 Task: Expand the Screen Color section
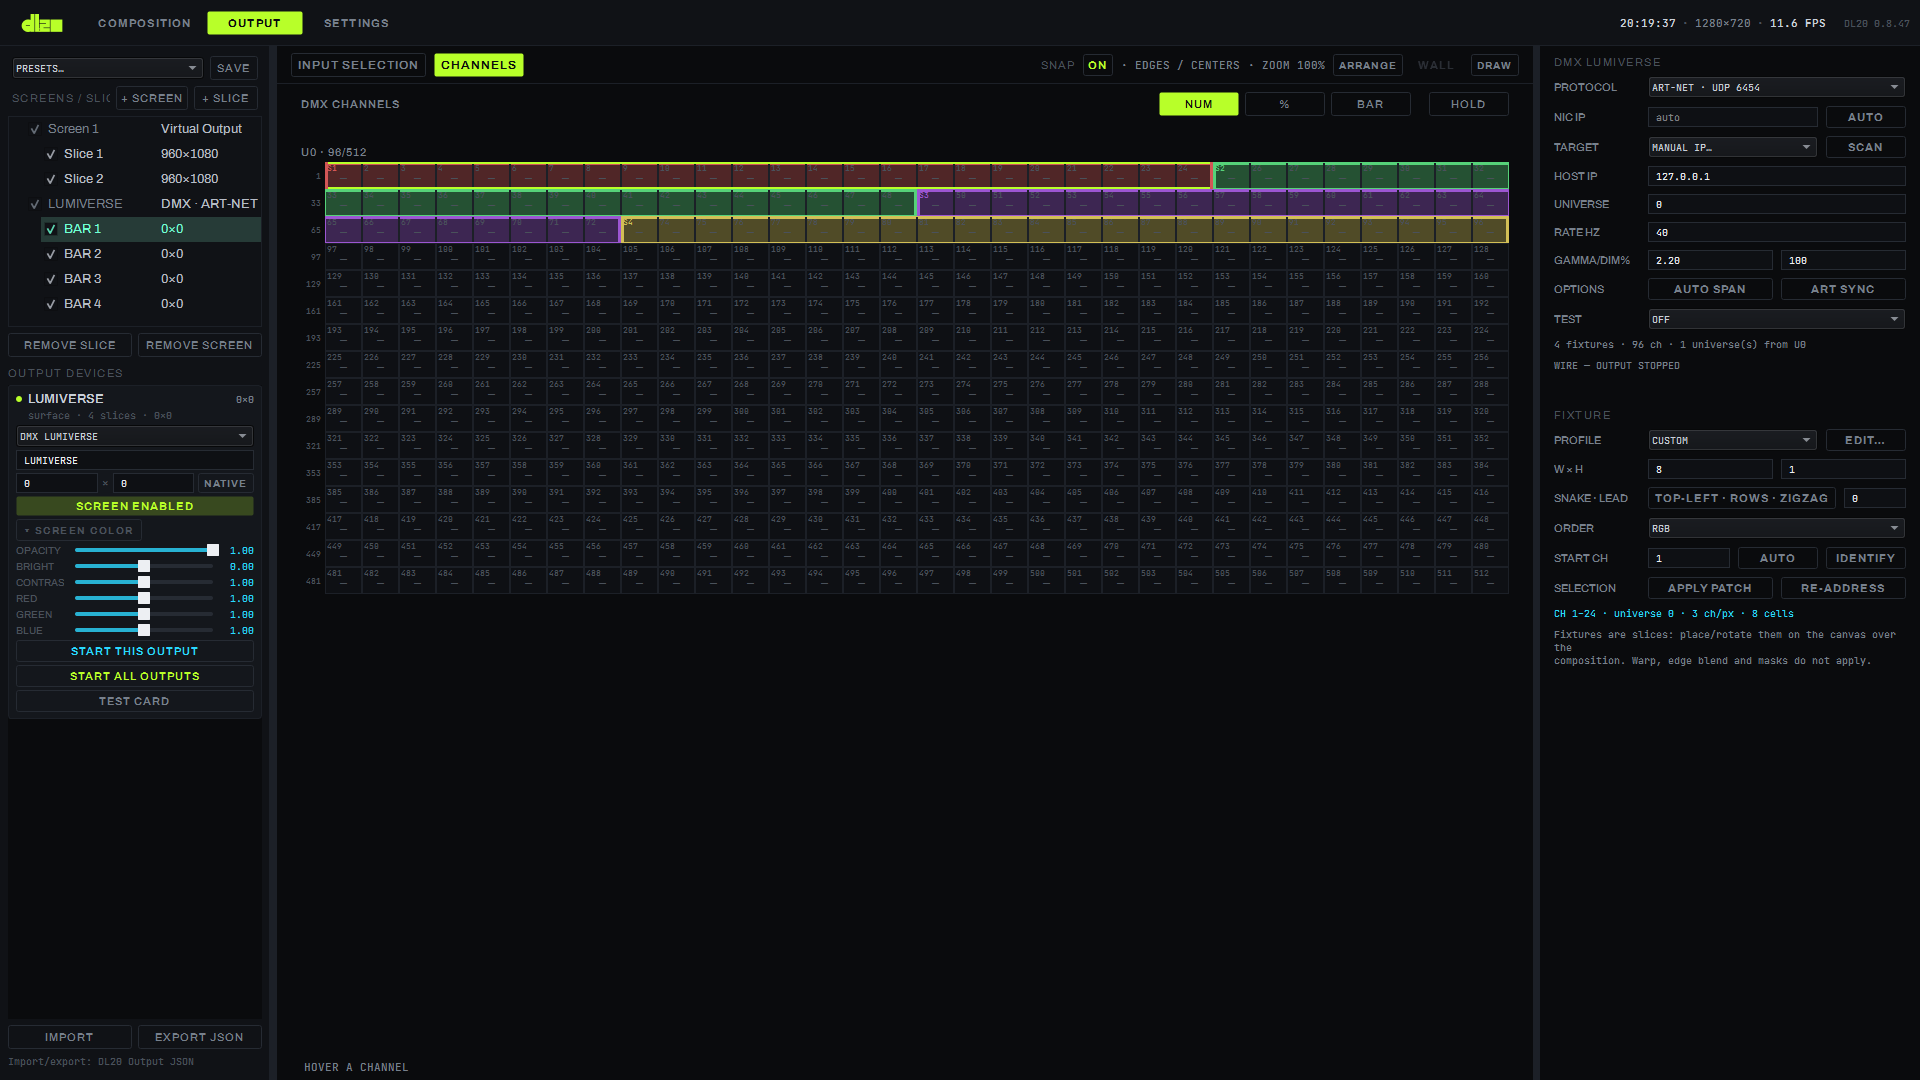pos(79,531)
